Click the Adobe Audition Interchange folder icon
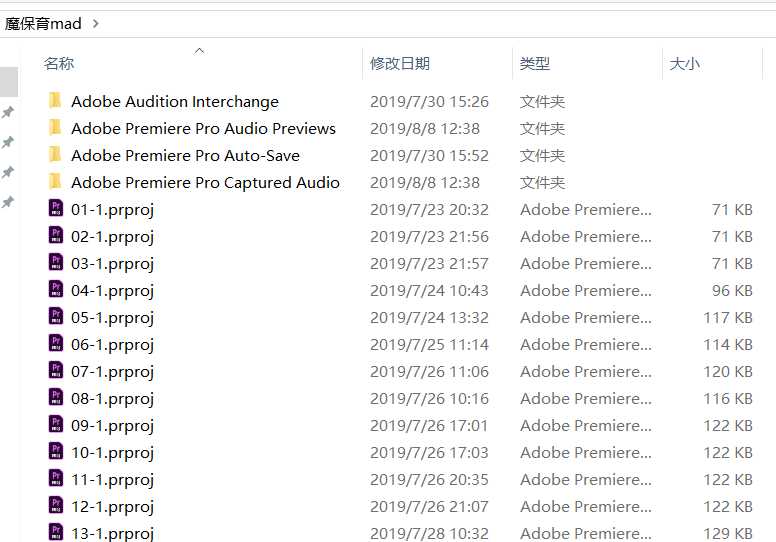The image size is (776, 542). click(55, 100)
